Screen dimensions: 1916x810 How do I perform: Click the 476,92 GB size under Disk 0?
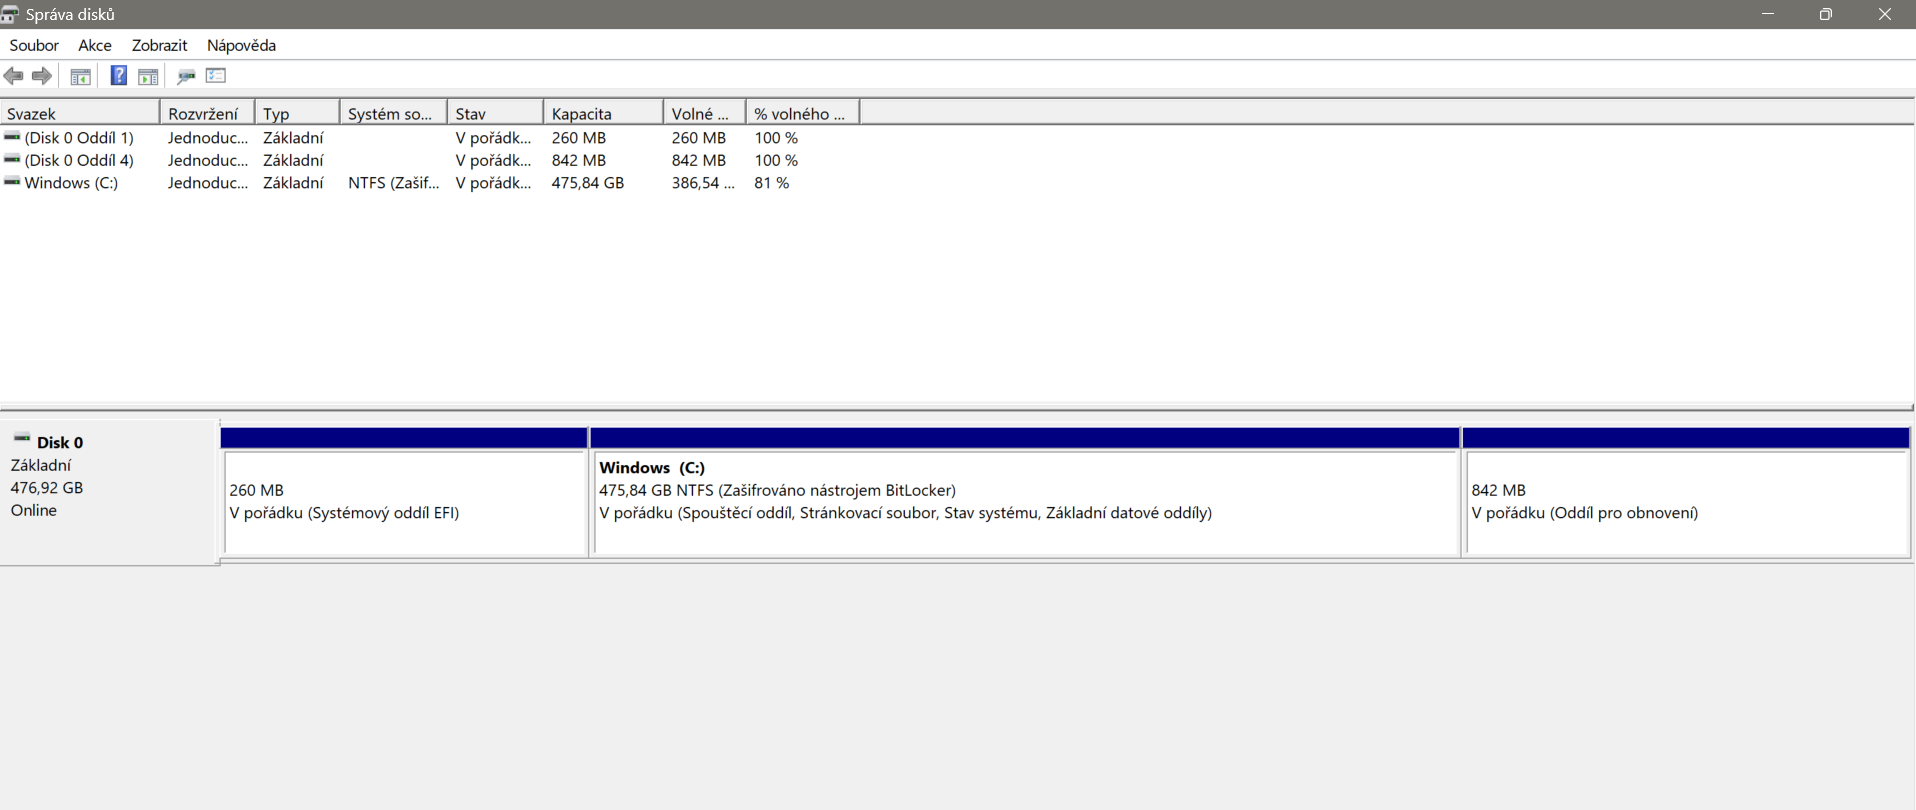(x=47, y=488)
